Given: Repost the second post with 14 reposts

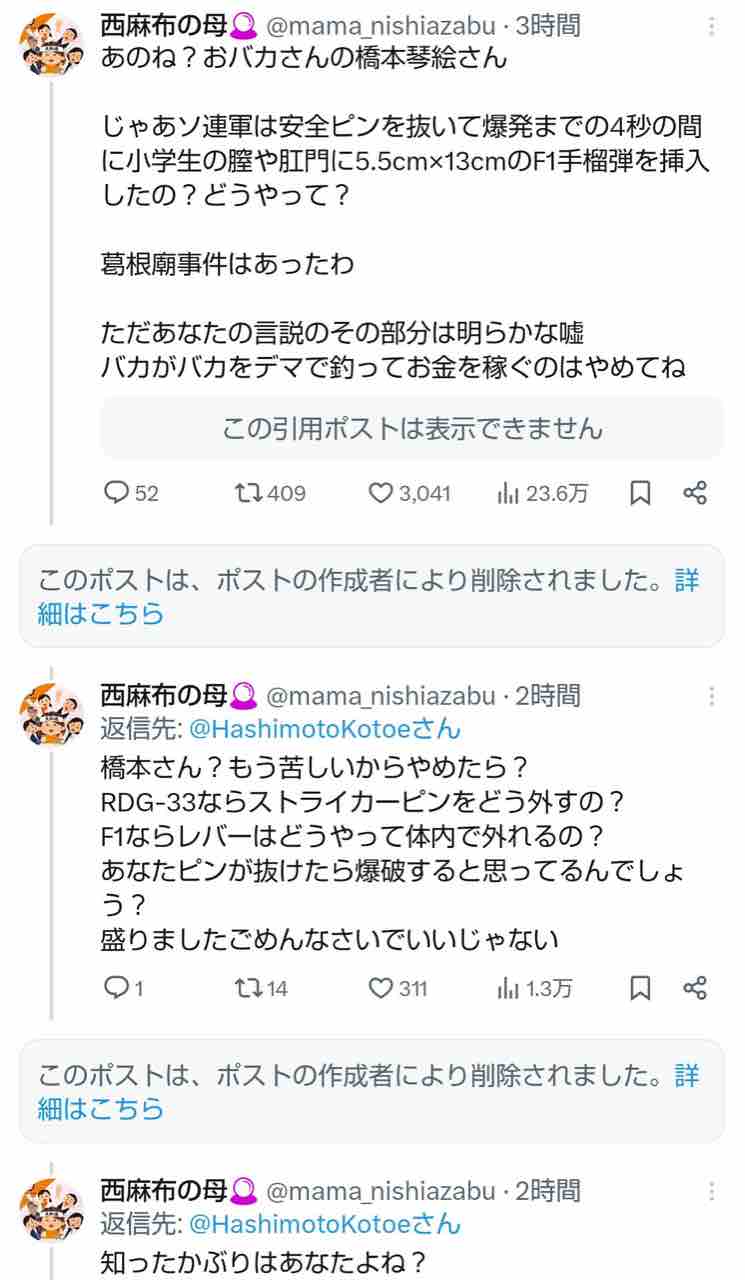Looking at the screenshot, I should (261, 988).
